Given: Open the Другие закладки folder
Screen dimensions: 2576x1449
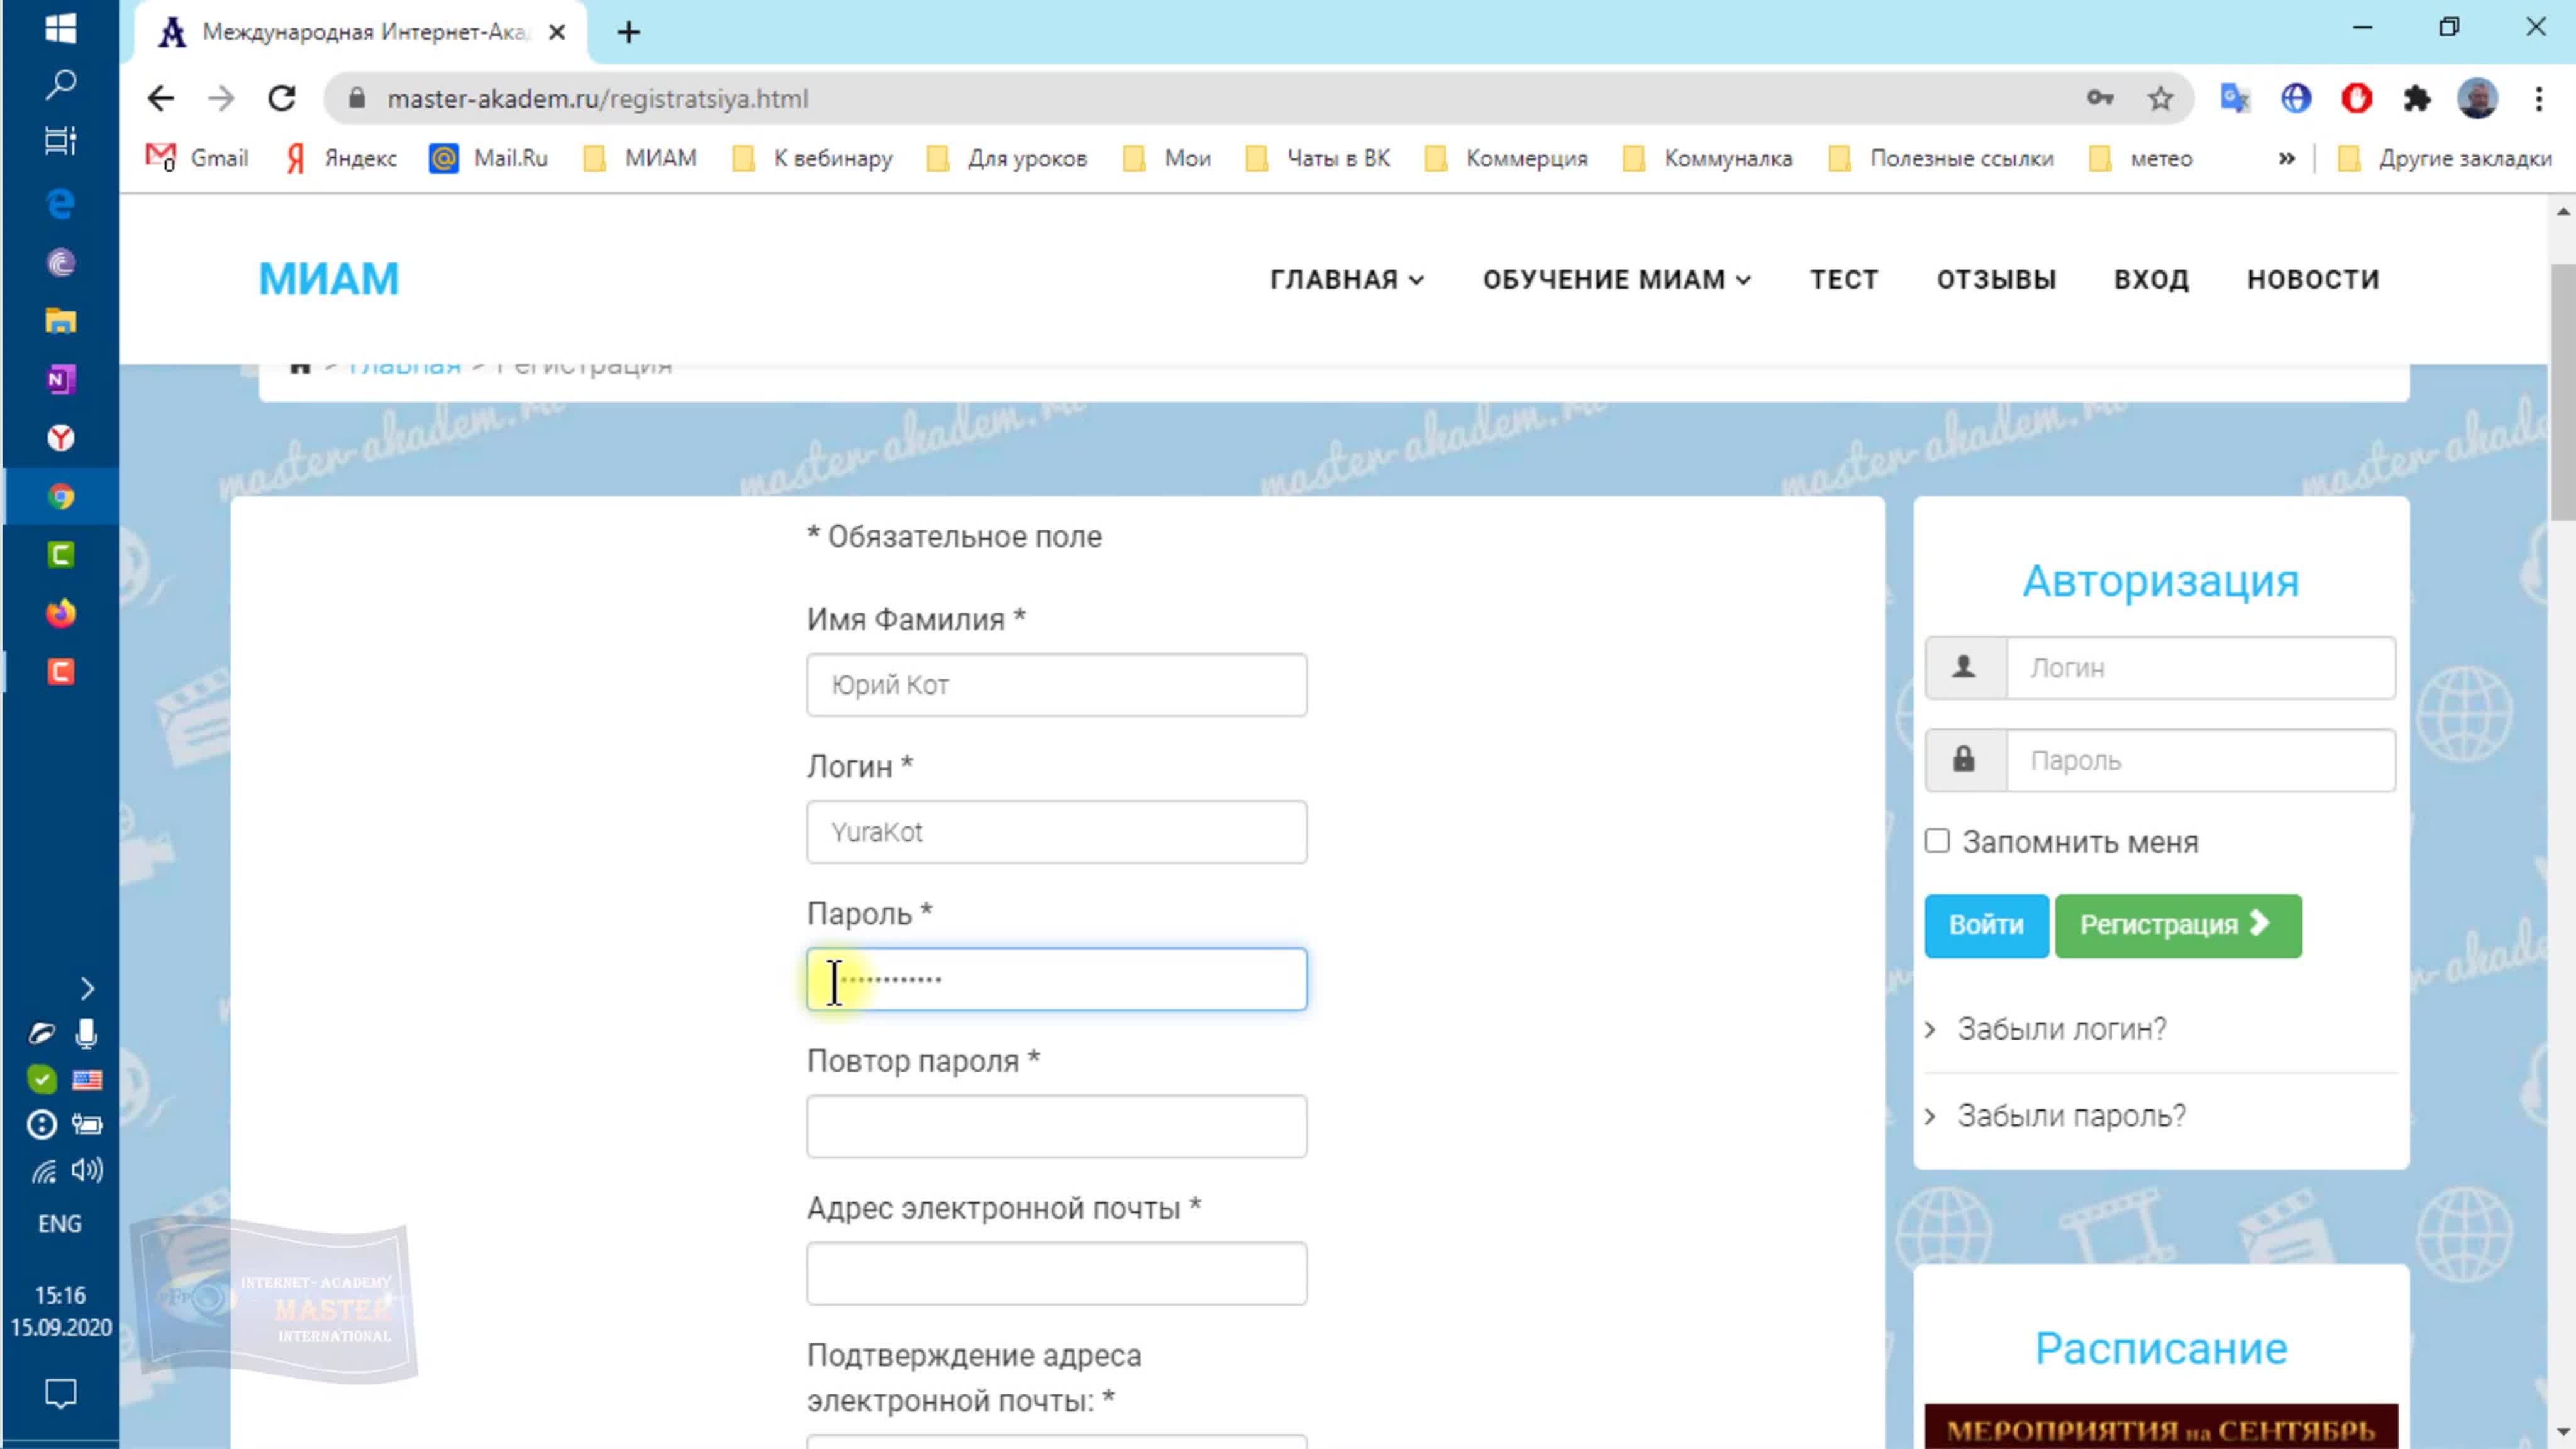Looking at the screenshot, I should pos(2445,158).
